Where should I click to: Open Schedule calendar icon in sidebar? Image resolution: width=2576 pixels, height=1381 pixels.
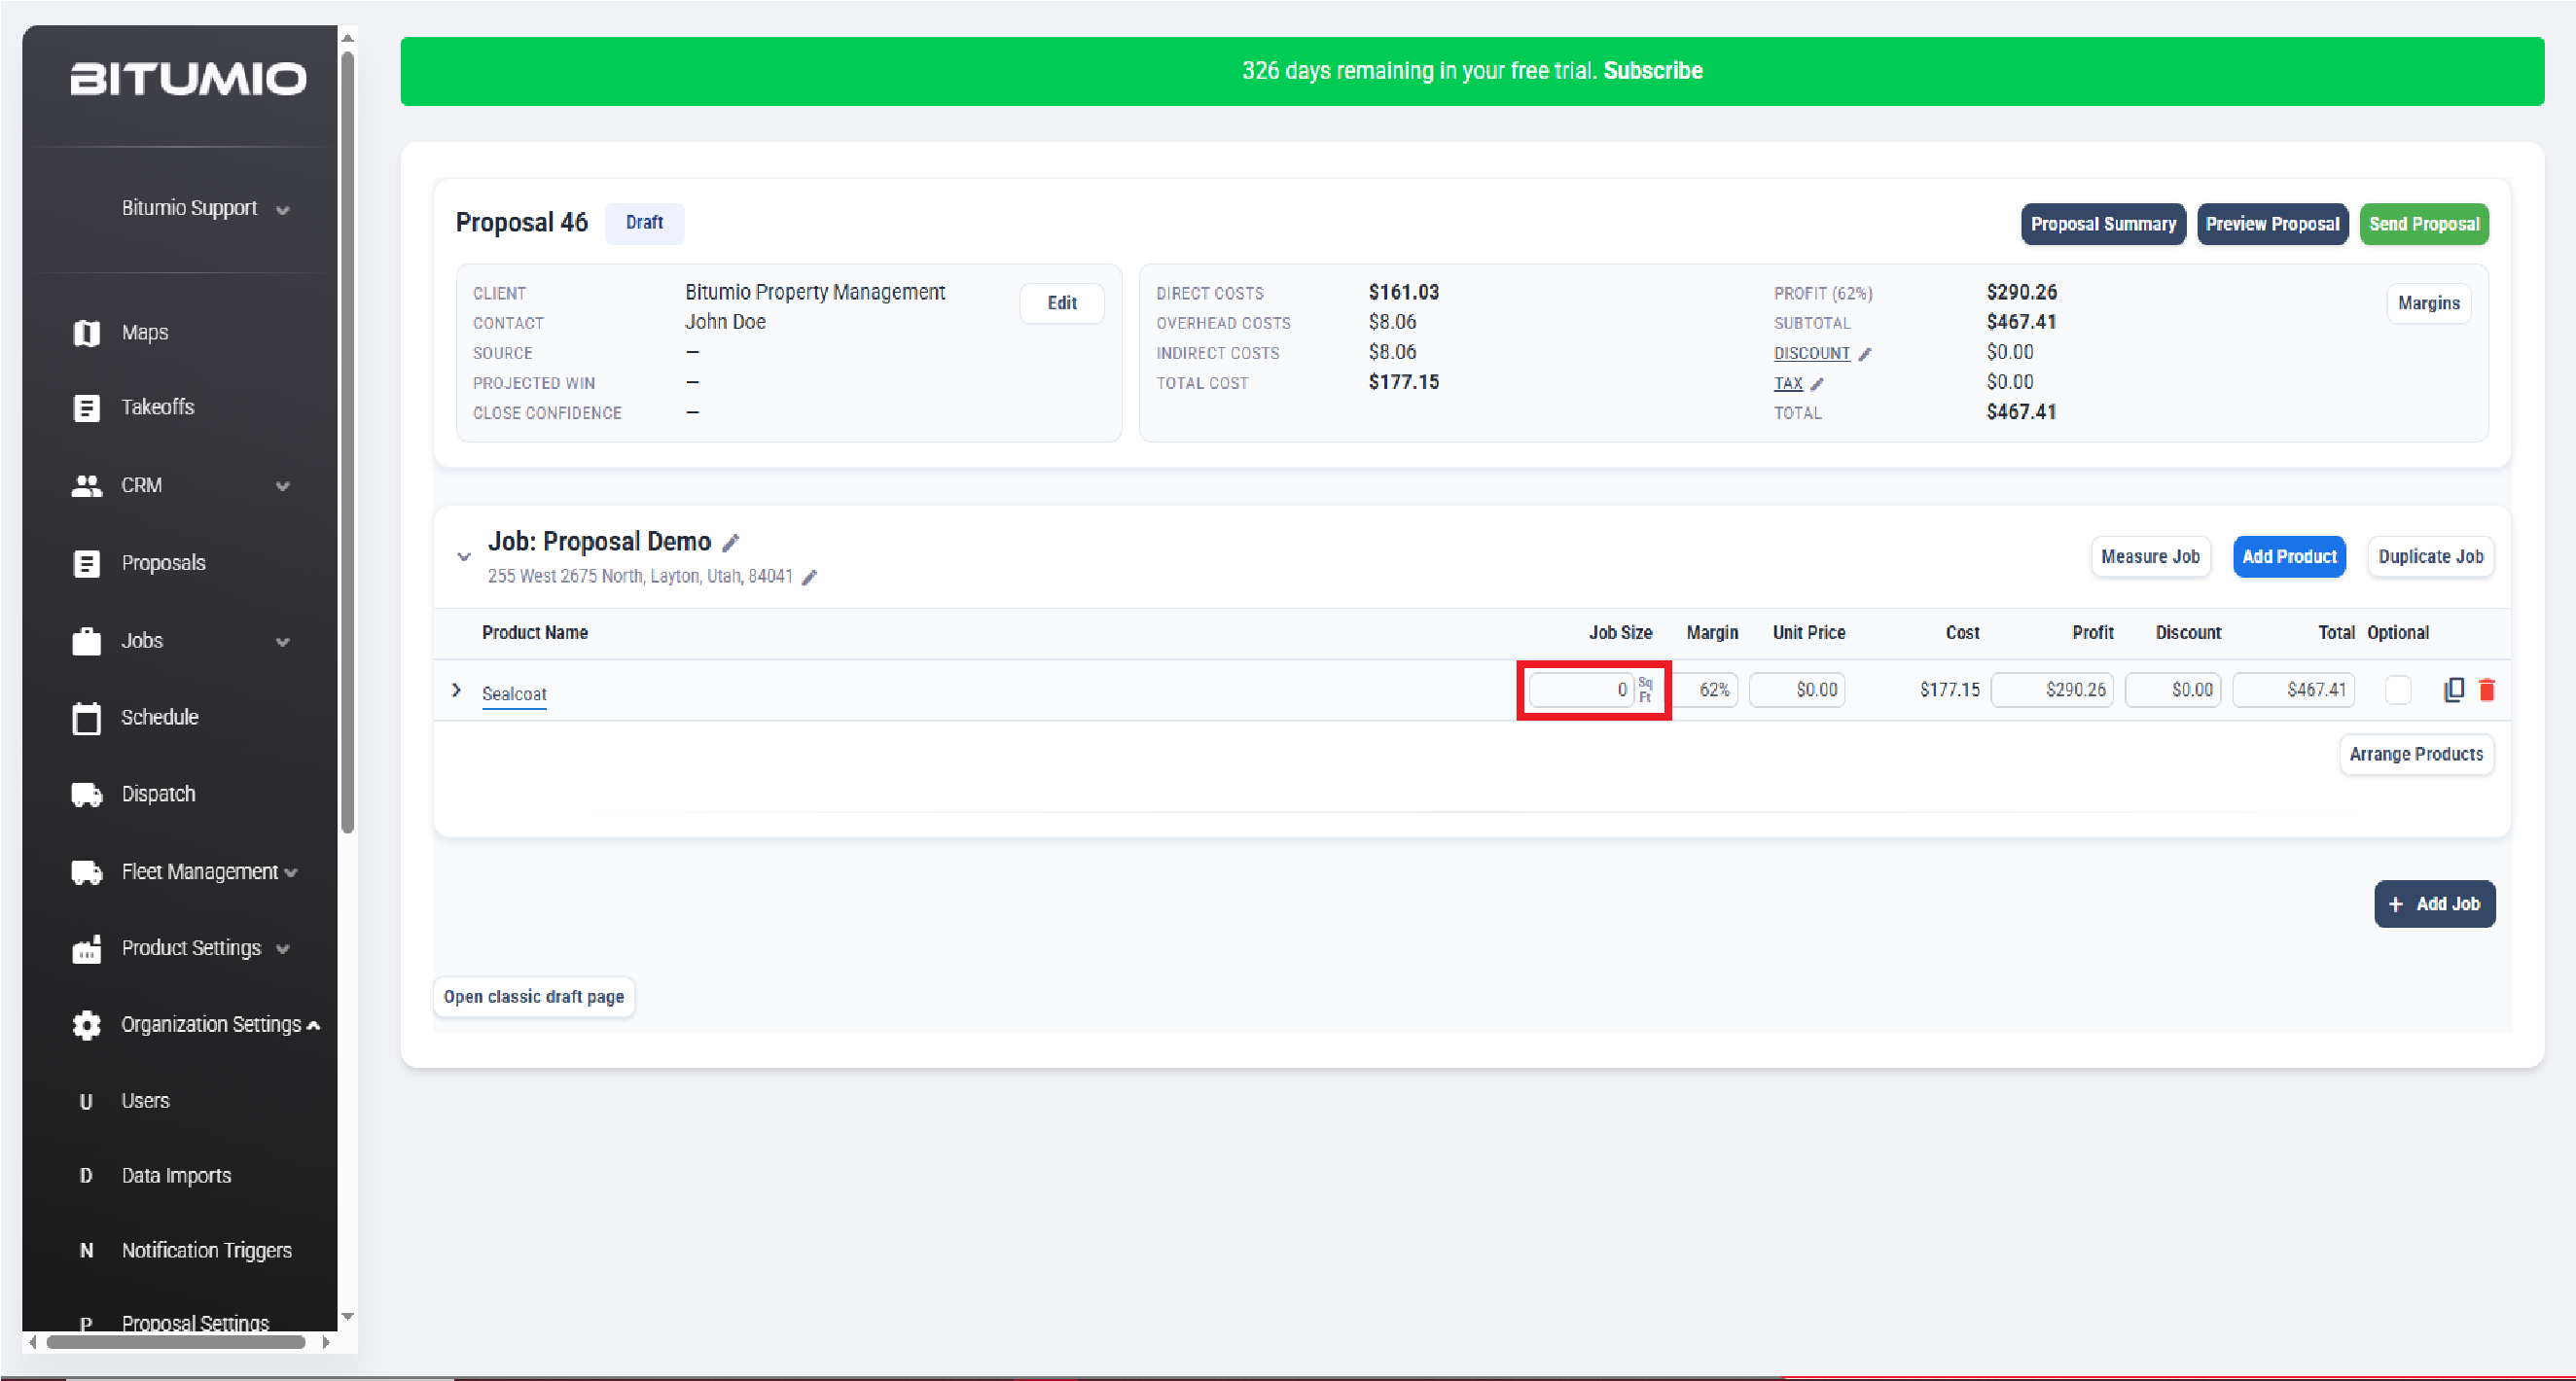(x=87, y=718)
